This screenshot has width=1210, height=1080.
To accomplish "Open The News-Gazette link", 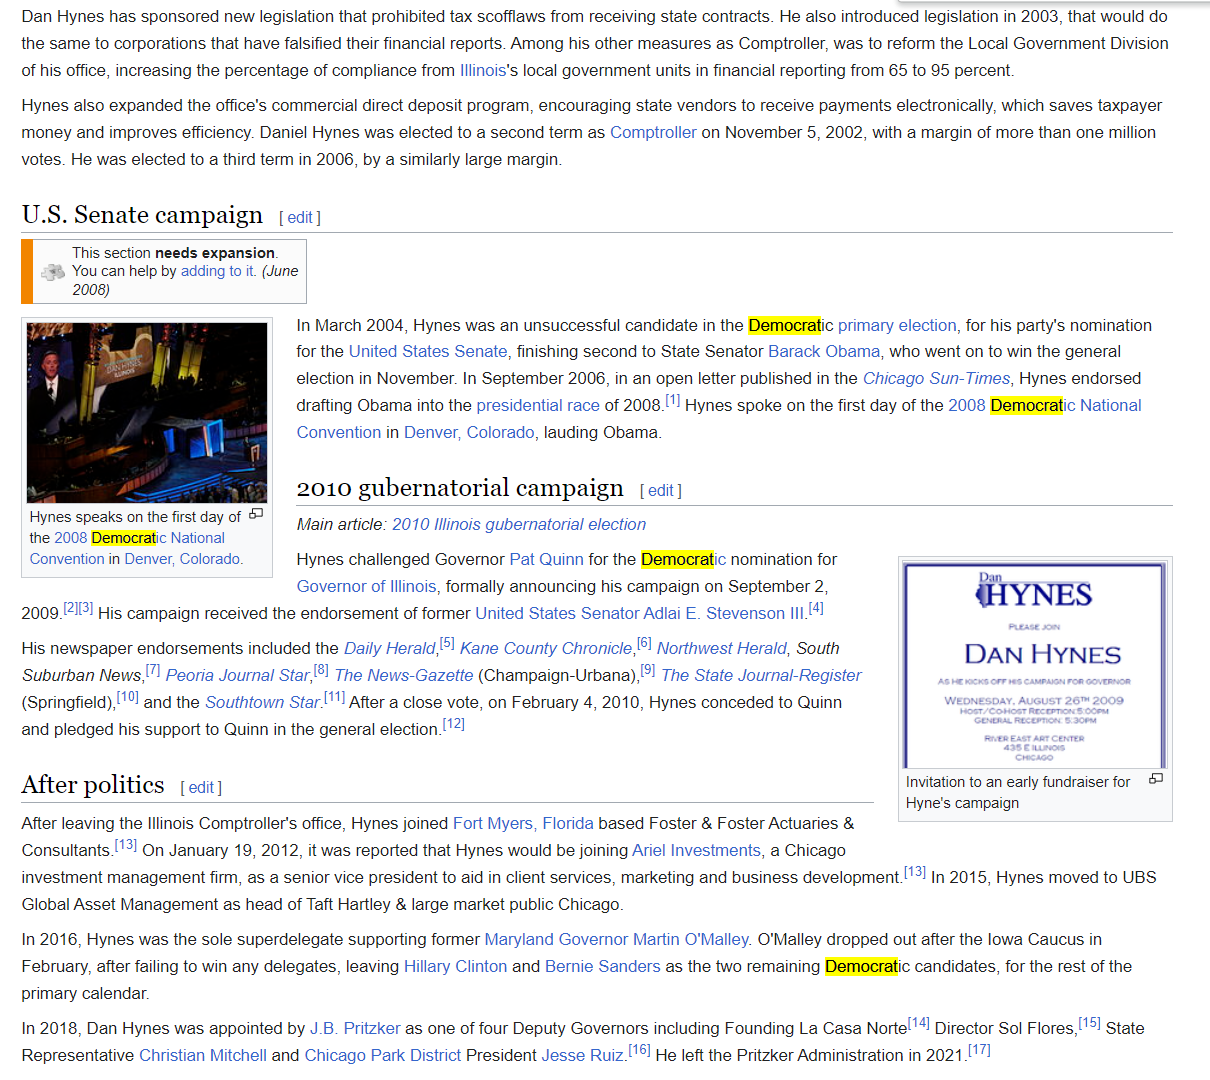I will tap(404, 675).
